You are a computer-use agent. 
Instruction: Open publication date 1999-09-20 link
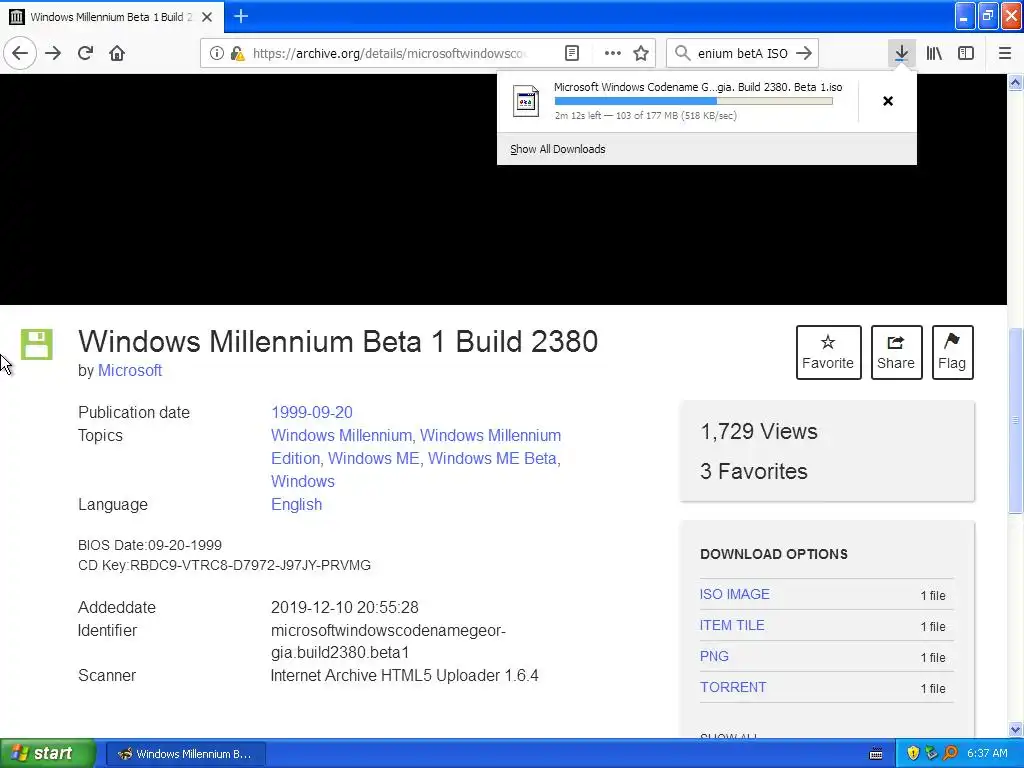click(312, 413)
